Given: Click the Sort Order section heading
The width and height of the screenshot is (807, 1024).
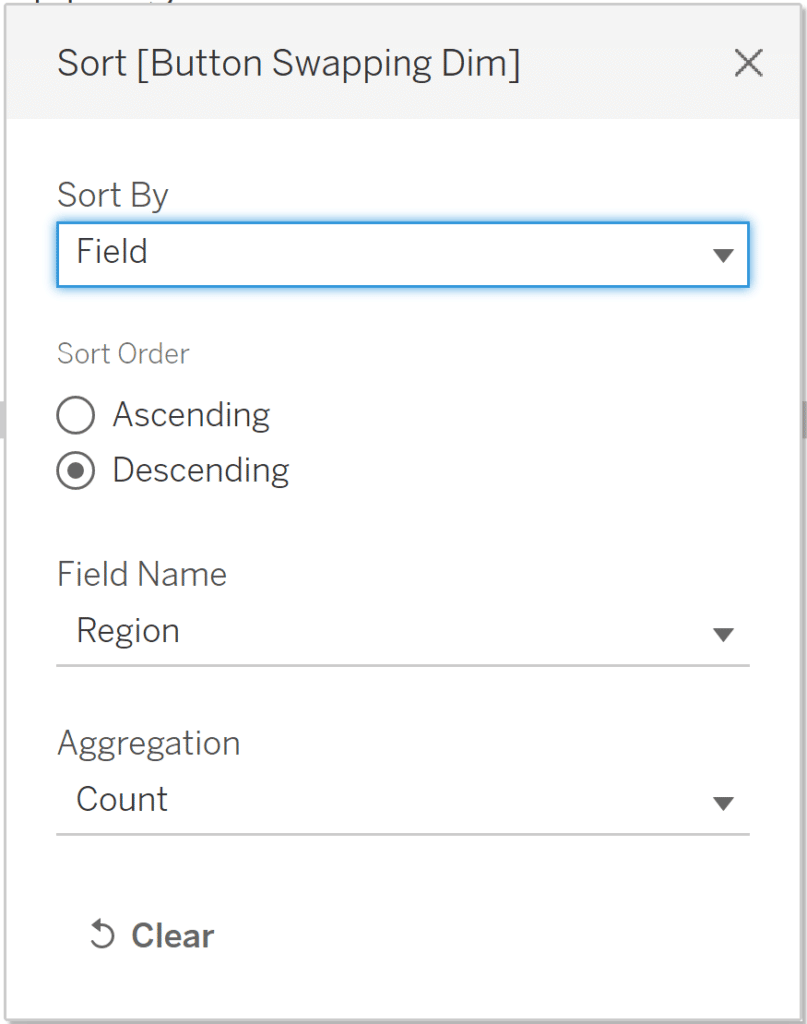Looking at the screenshot, I should (123, 353).
